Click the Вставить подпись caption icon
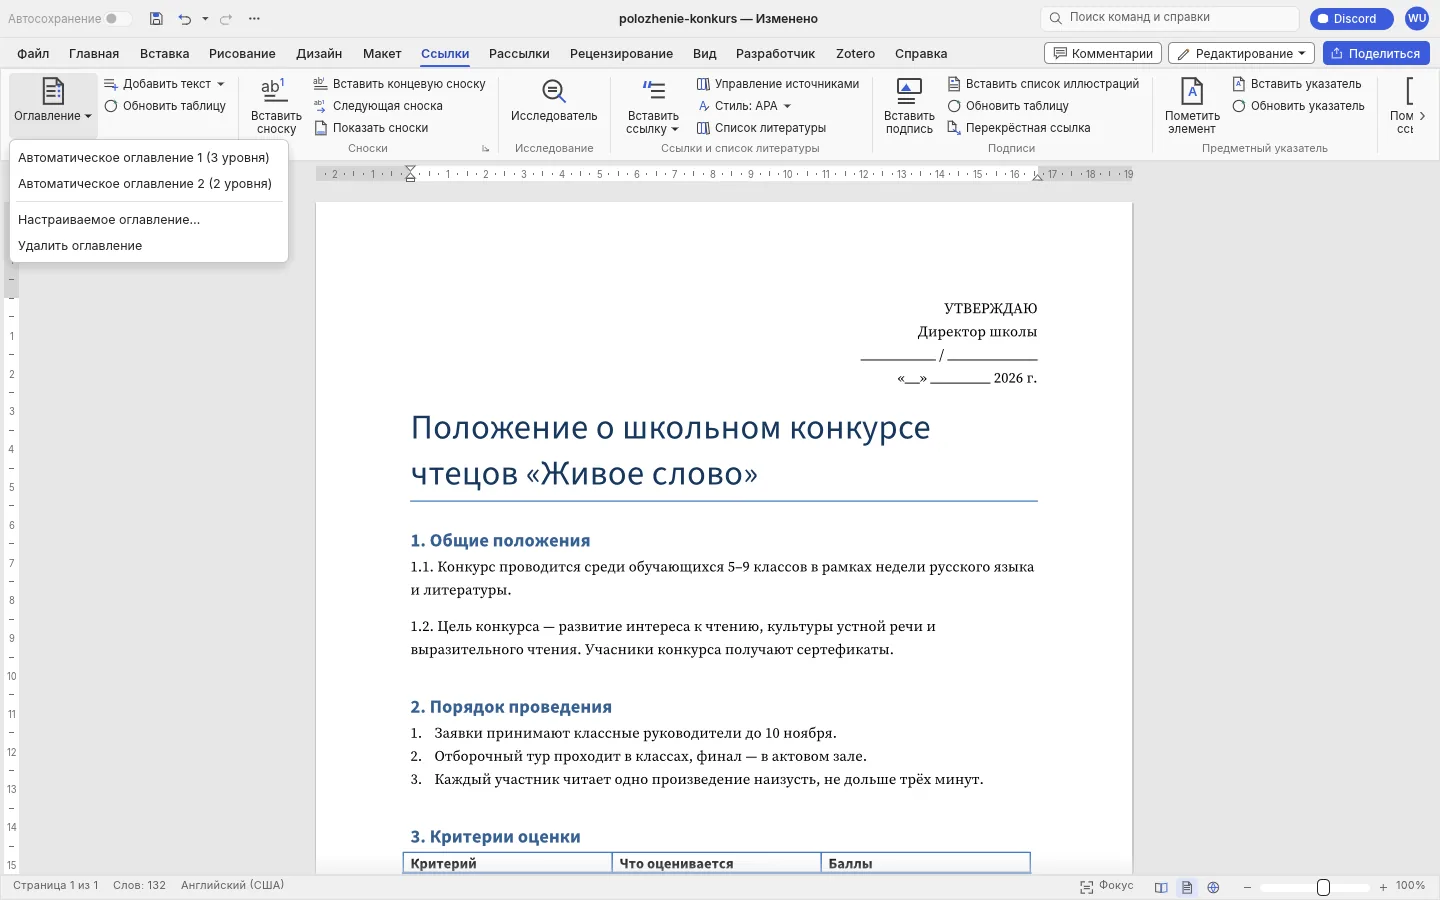Viewport: 1440px width, 900px height. point(909,105)
